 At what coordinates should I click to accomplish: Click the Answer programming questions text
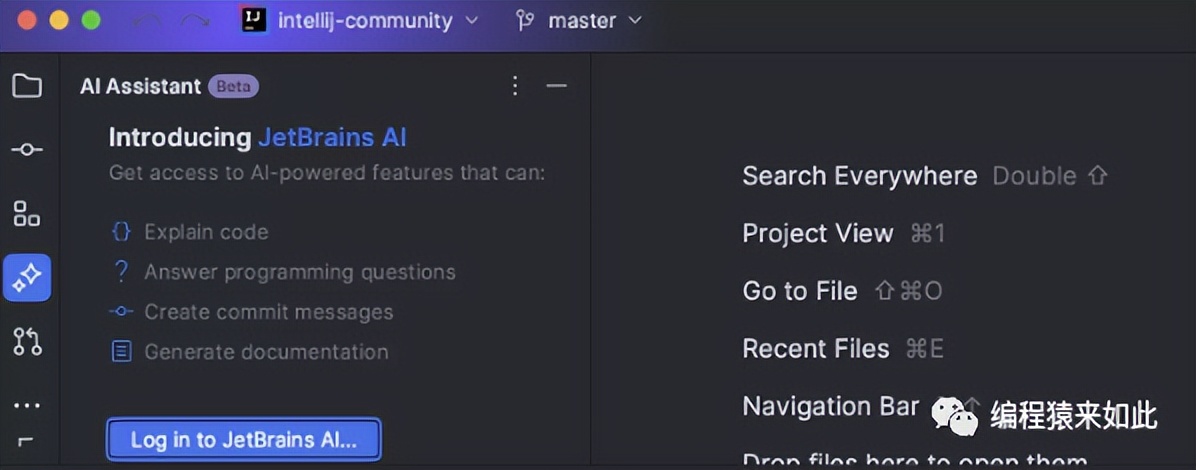tap(300, 272)
